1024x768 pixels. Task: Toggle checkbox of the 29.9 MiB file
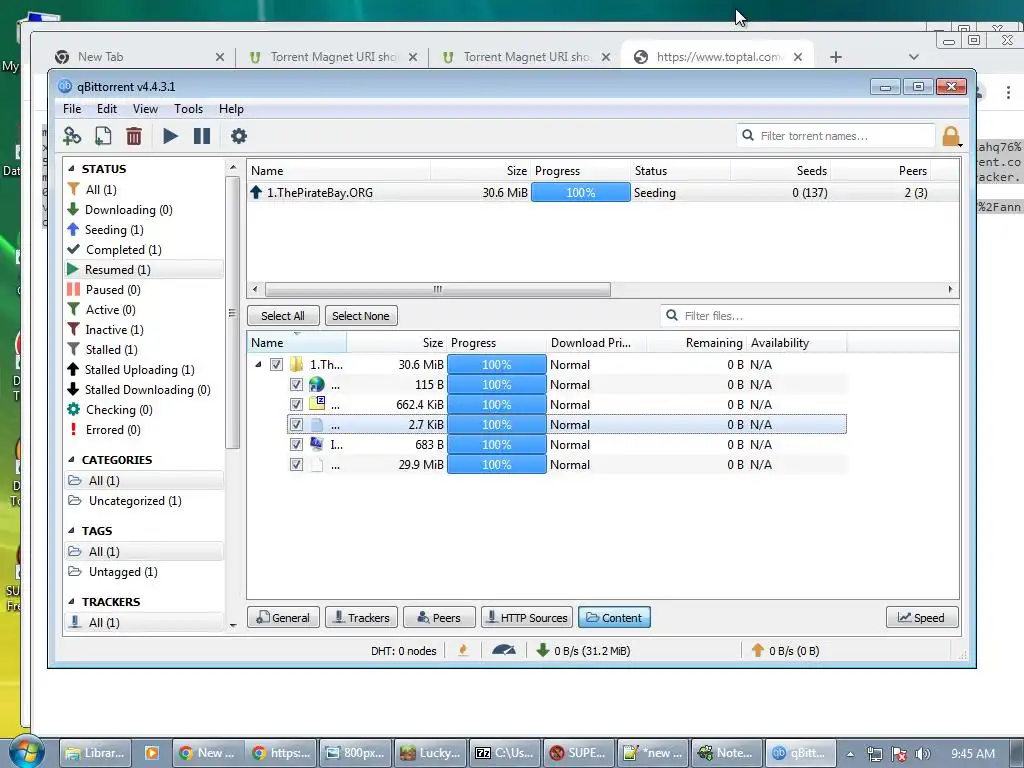(x=296, y=465)
